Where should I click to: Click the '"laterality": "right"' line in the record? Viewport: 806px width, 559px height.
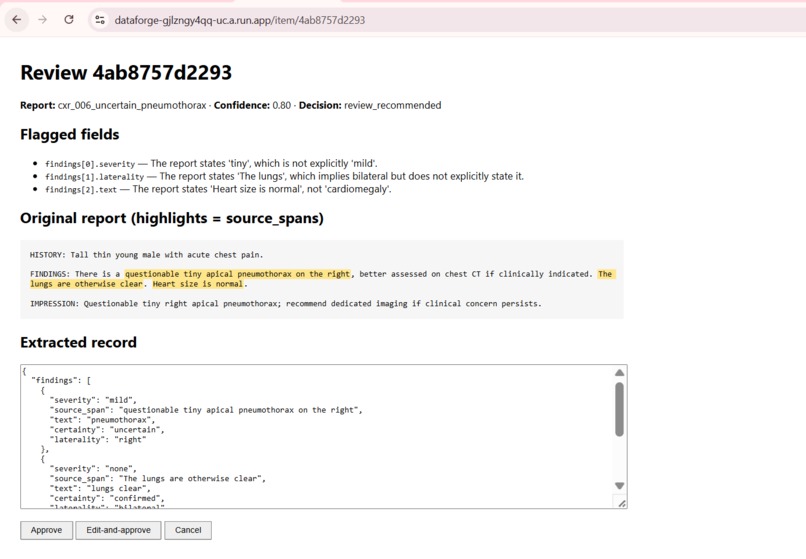point(98,440)
